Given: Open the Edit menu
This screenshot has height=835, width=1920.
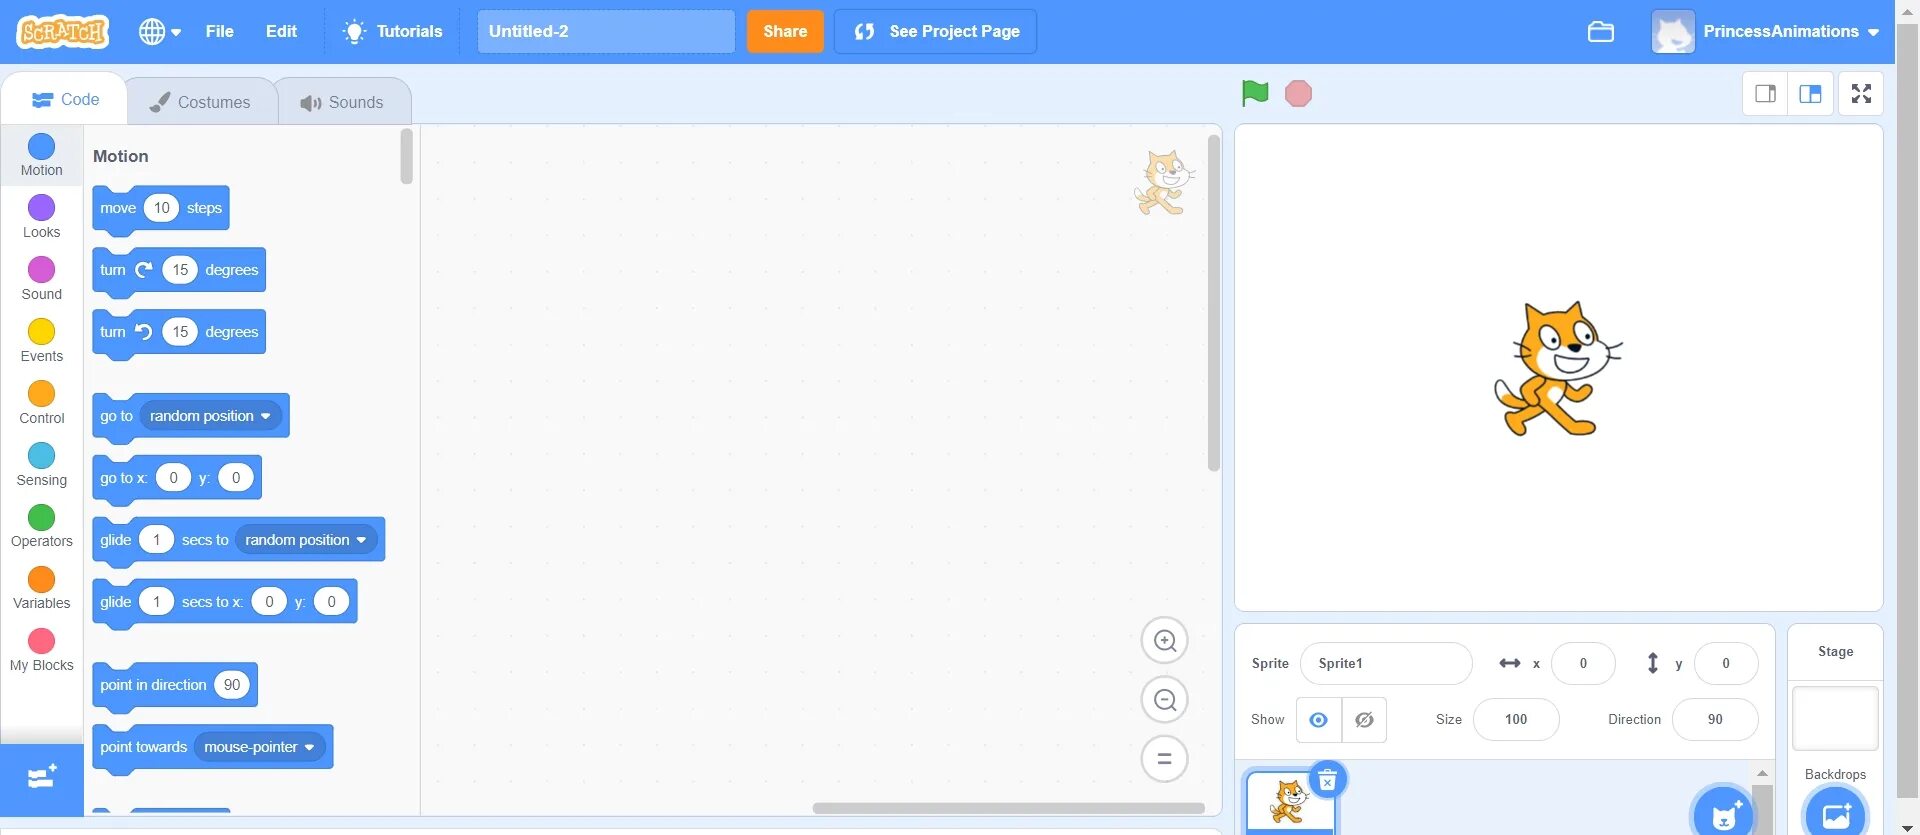Looking at the screenshot, I should click(x=281, y=32).
